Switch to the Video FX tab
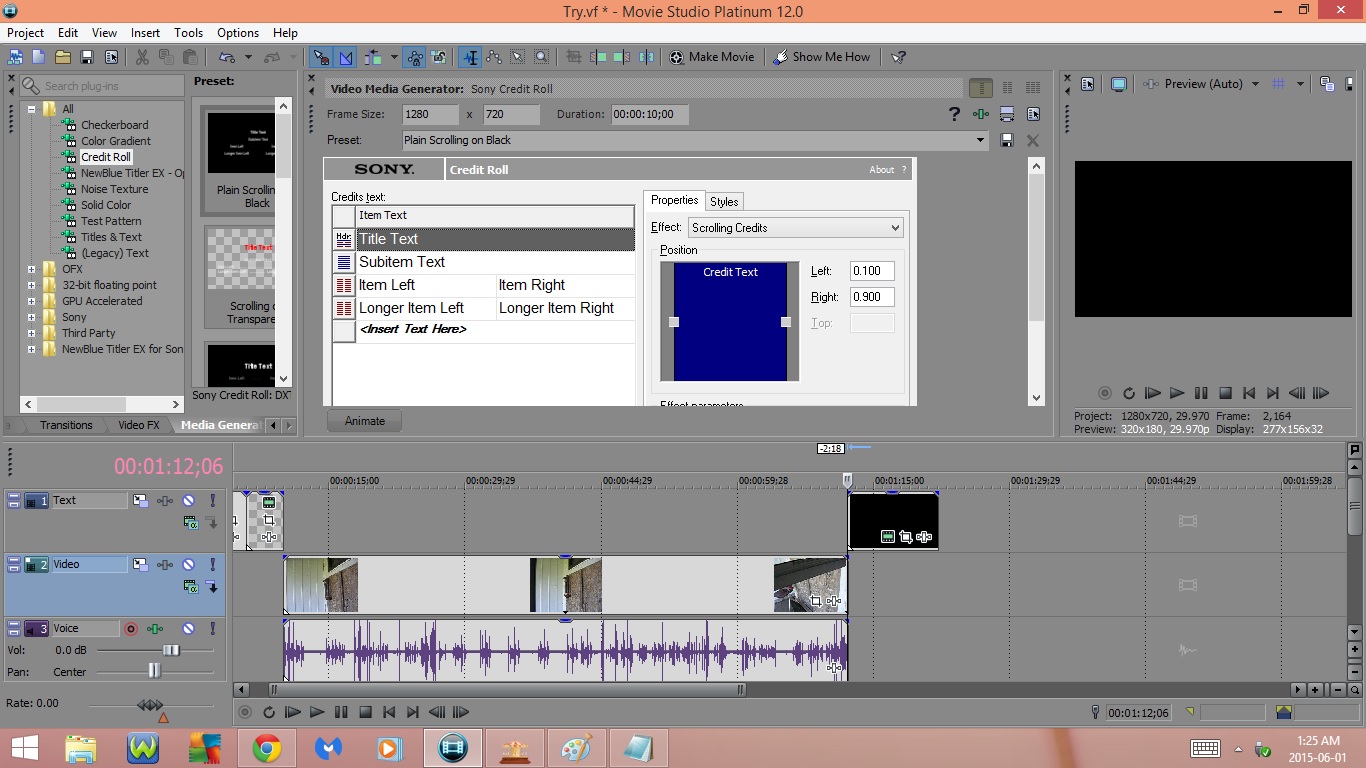This screenshot has width=1366, height=768. click(139, 425)
